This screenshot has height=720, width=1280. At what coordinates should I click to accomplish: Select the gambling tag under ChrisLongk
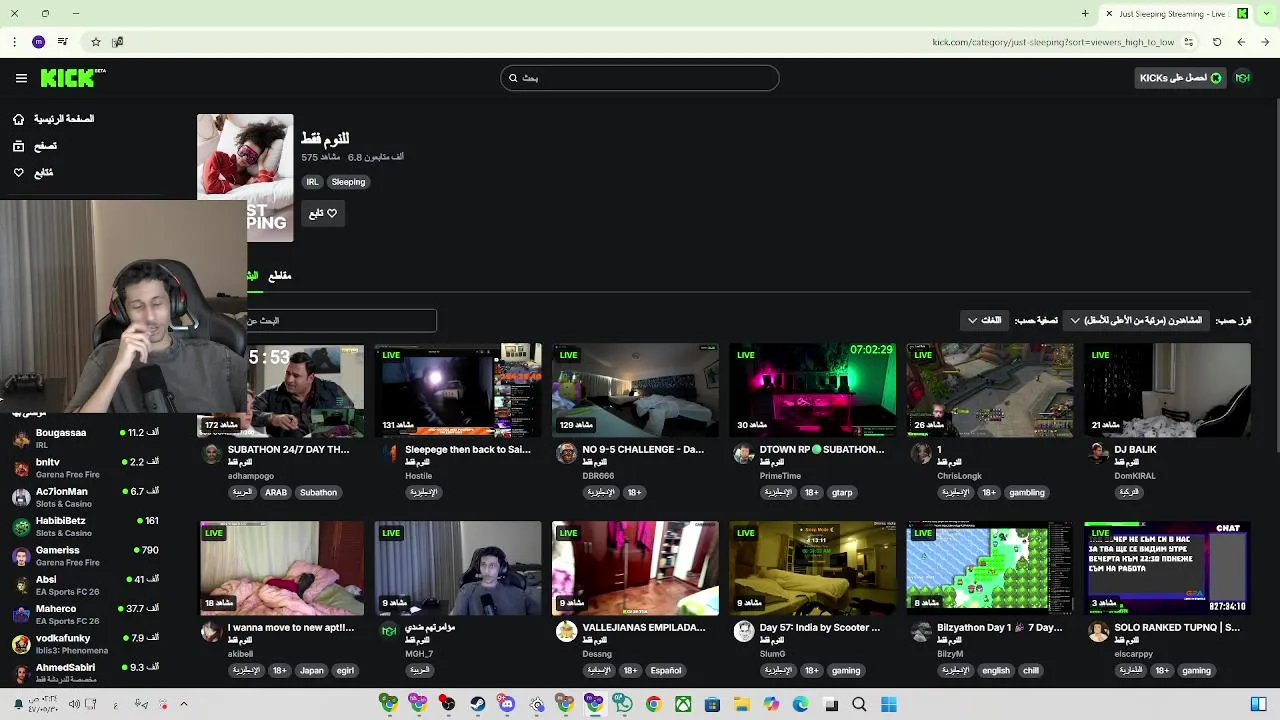pos(1027,493)
